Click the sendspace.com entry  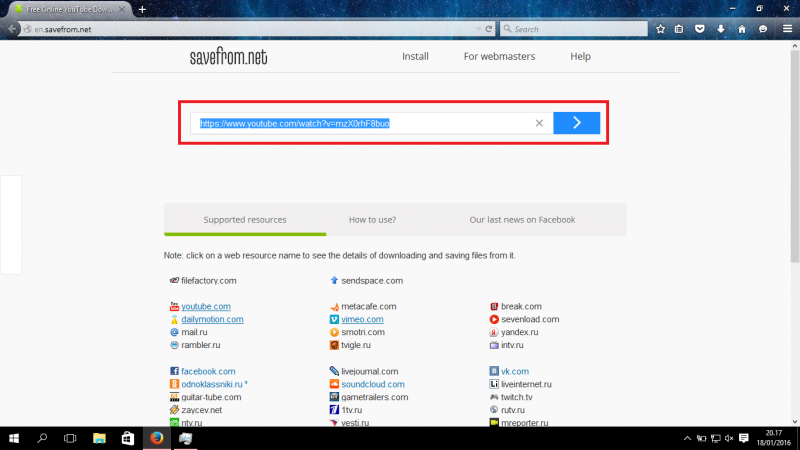pos(372,281)
